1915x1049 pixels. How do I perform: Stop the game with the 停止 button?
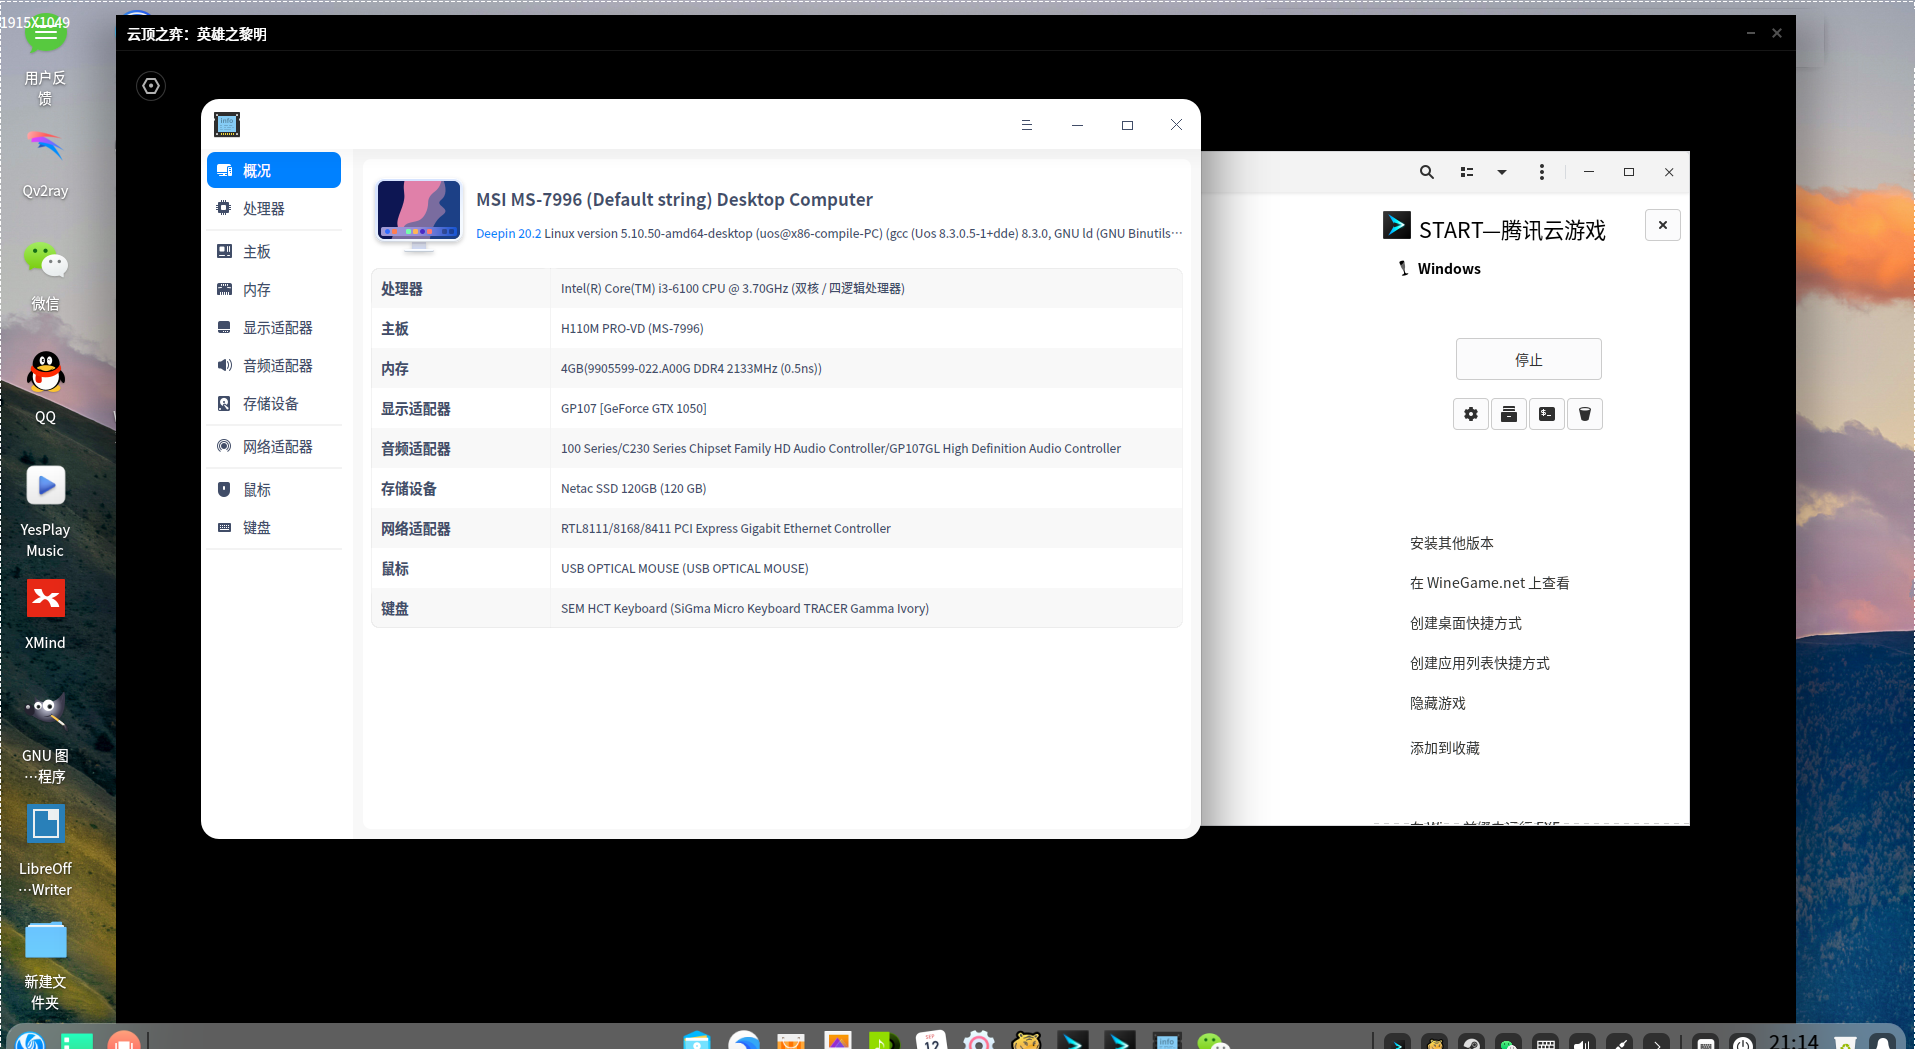1528,359
